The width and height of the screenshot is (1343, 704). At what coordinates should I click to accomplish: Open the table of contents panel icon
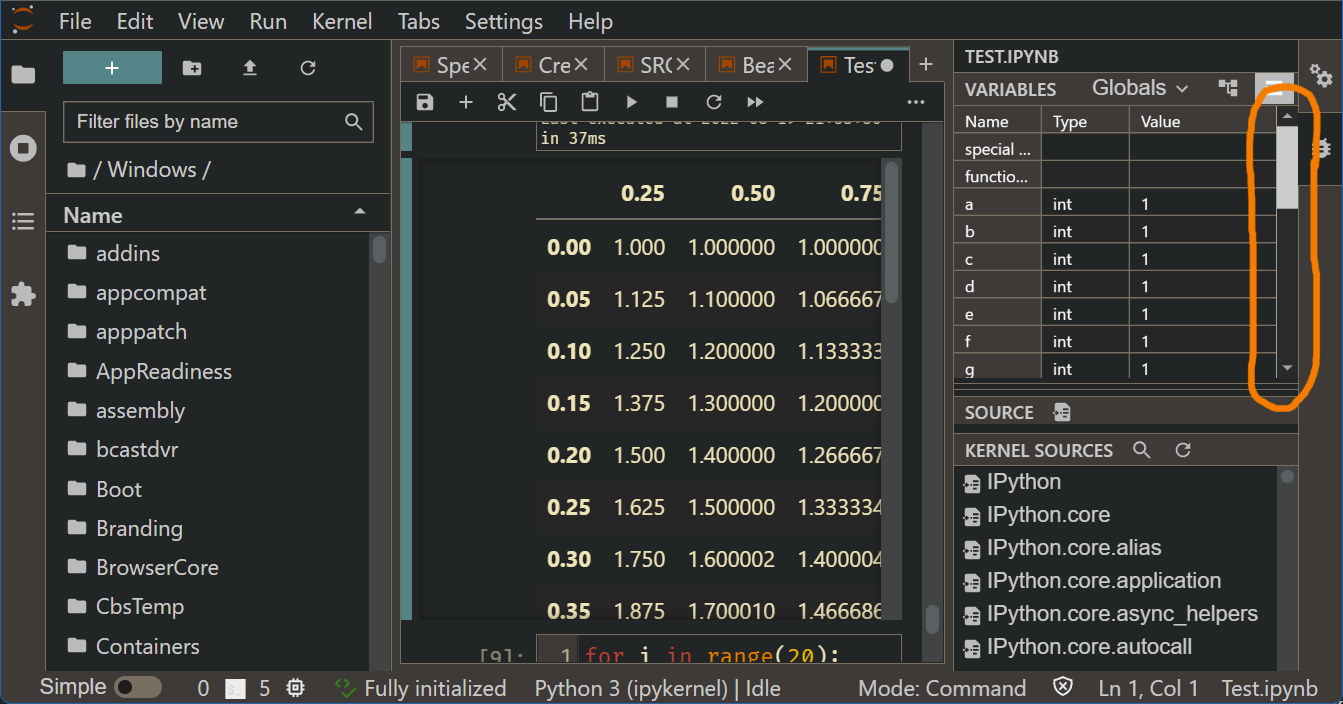click(x=22, y=220)
